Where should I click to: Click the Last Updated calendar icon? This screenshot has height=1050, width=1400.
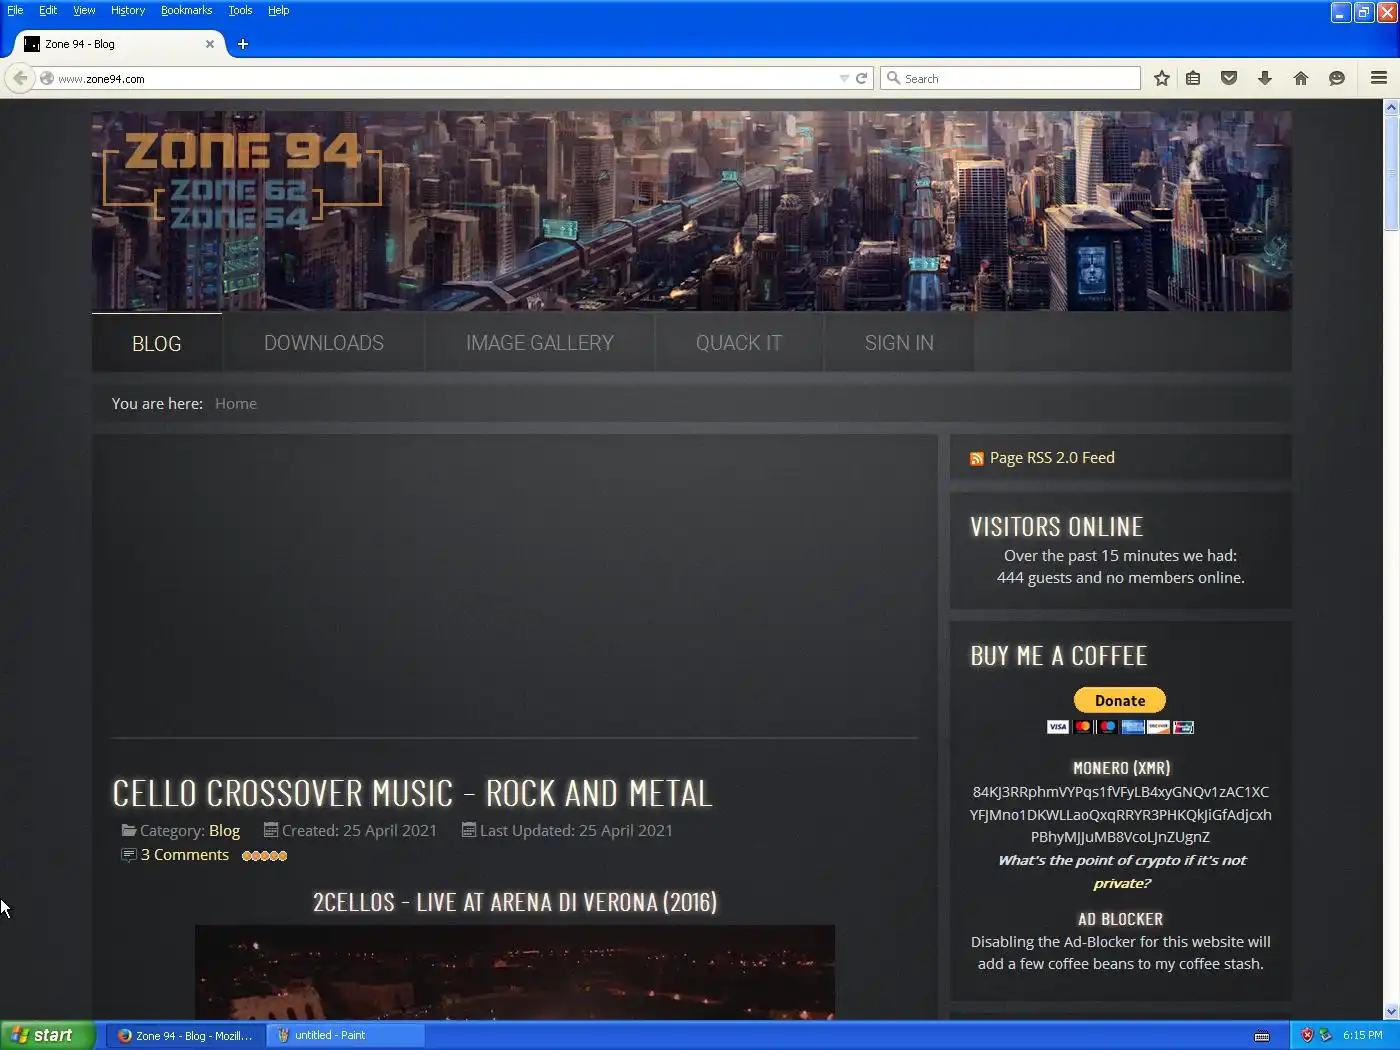(x=469, y=830)
